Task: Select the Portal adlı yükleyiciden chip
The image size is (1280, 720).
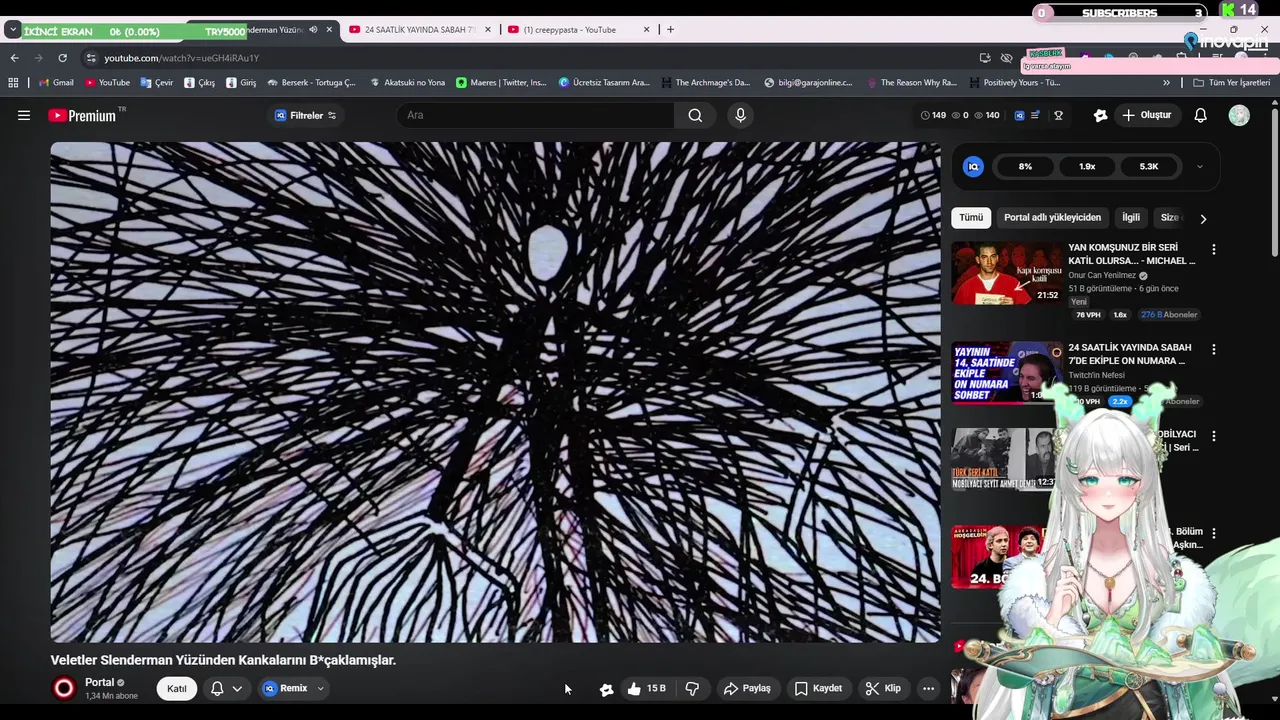Action: [x=1052, y=217]
